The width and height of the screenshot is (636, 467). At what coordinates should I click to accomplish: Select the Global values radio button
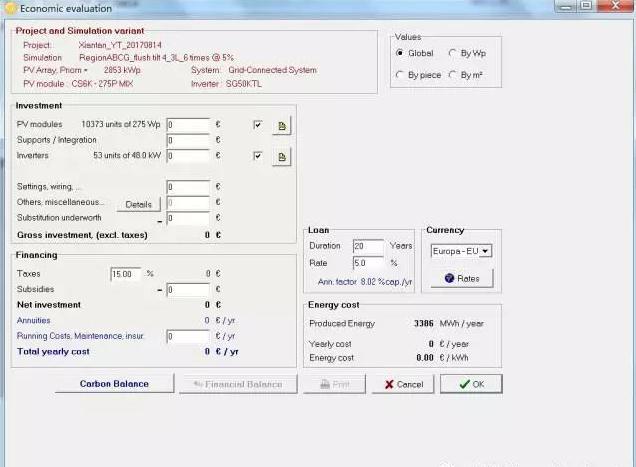pos(401,53)
